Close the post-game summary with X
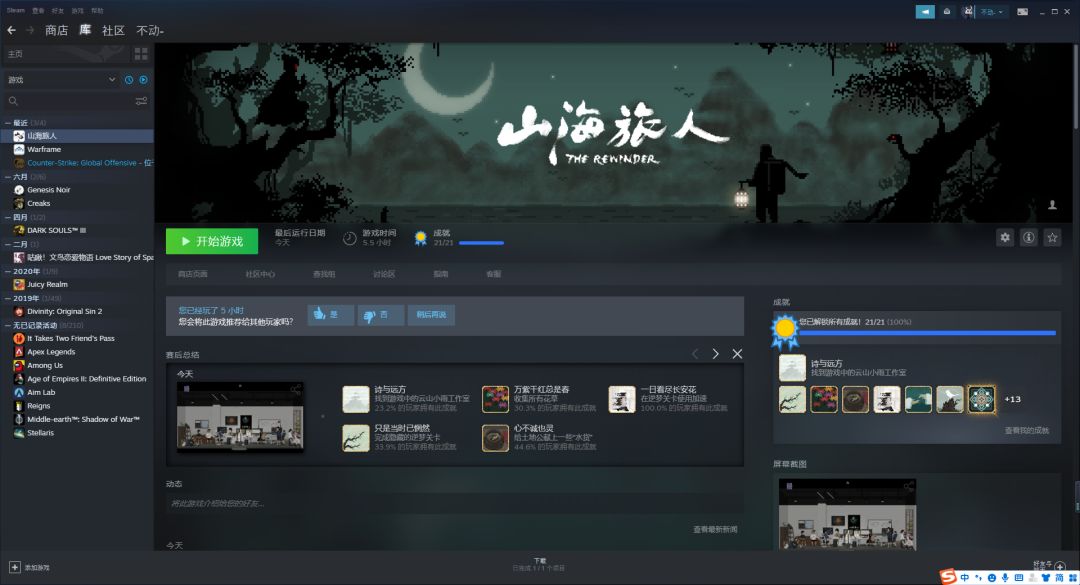The width and height of the screenshot is (1080, 585). [737, 353]
